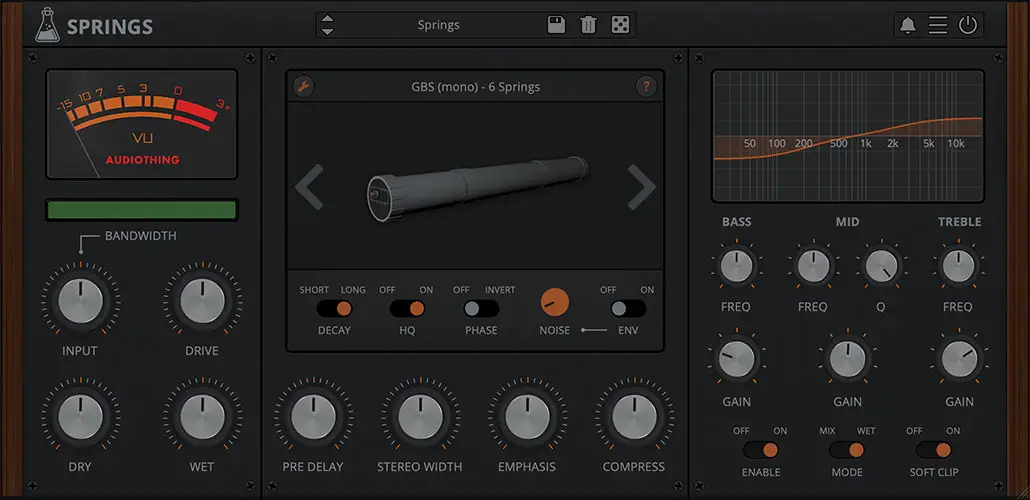This screenshot has width=1030, height=500.
Task: Click the EQ frequency response graph
Action: point(848,136)
